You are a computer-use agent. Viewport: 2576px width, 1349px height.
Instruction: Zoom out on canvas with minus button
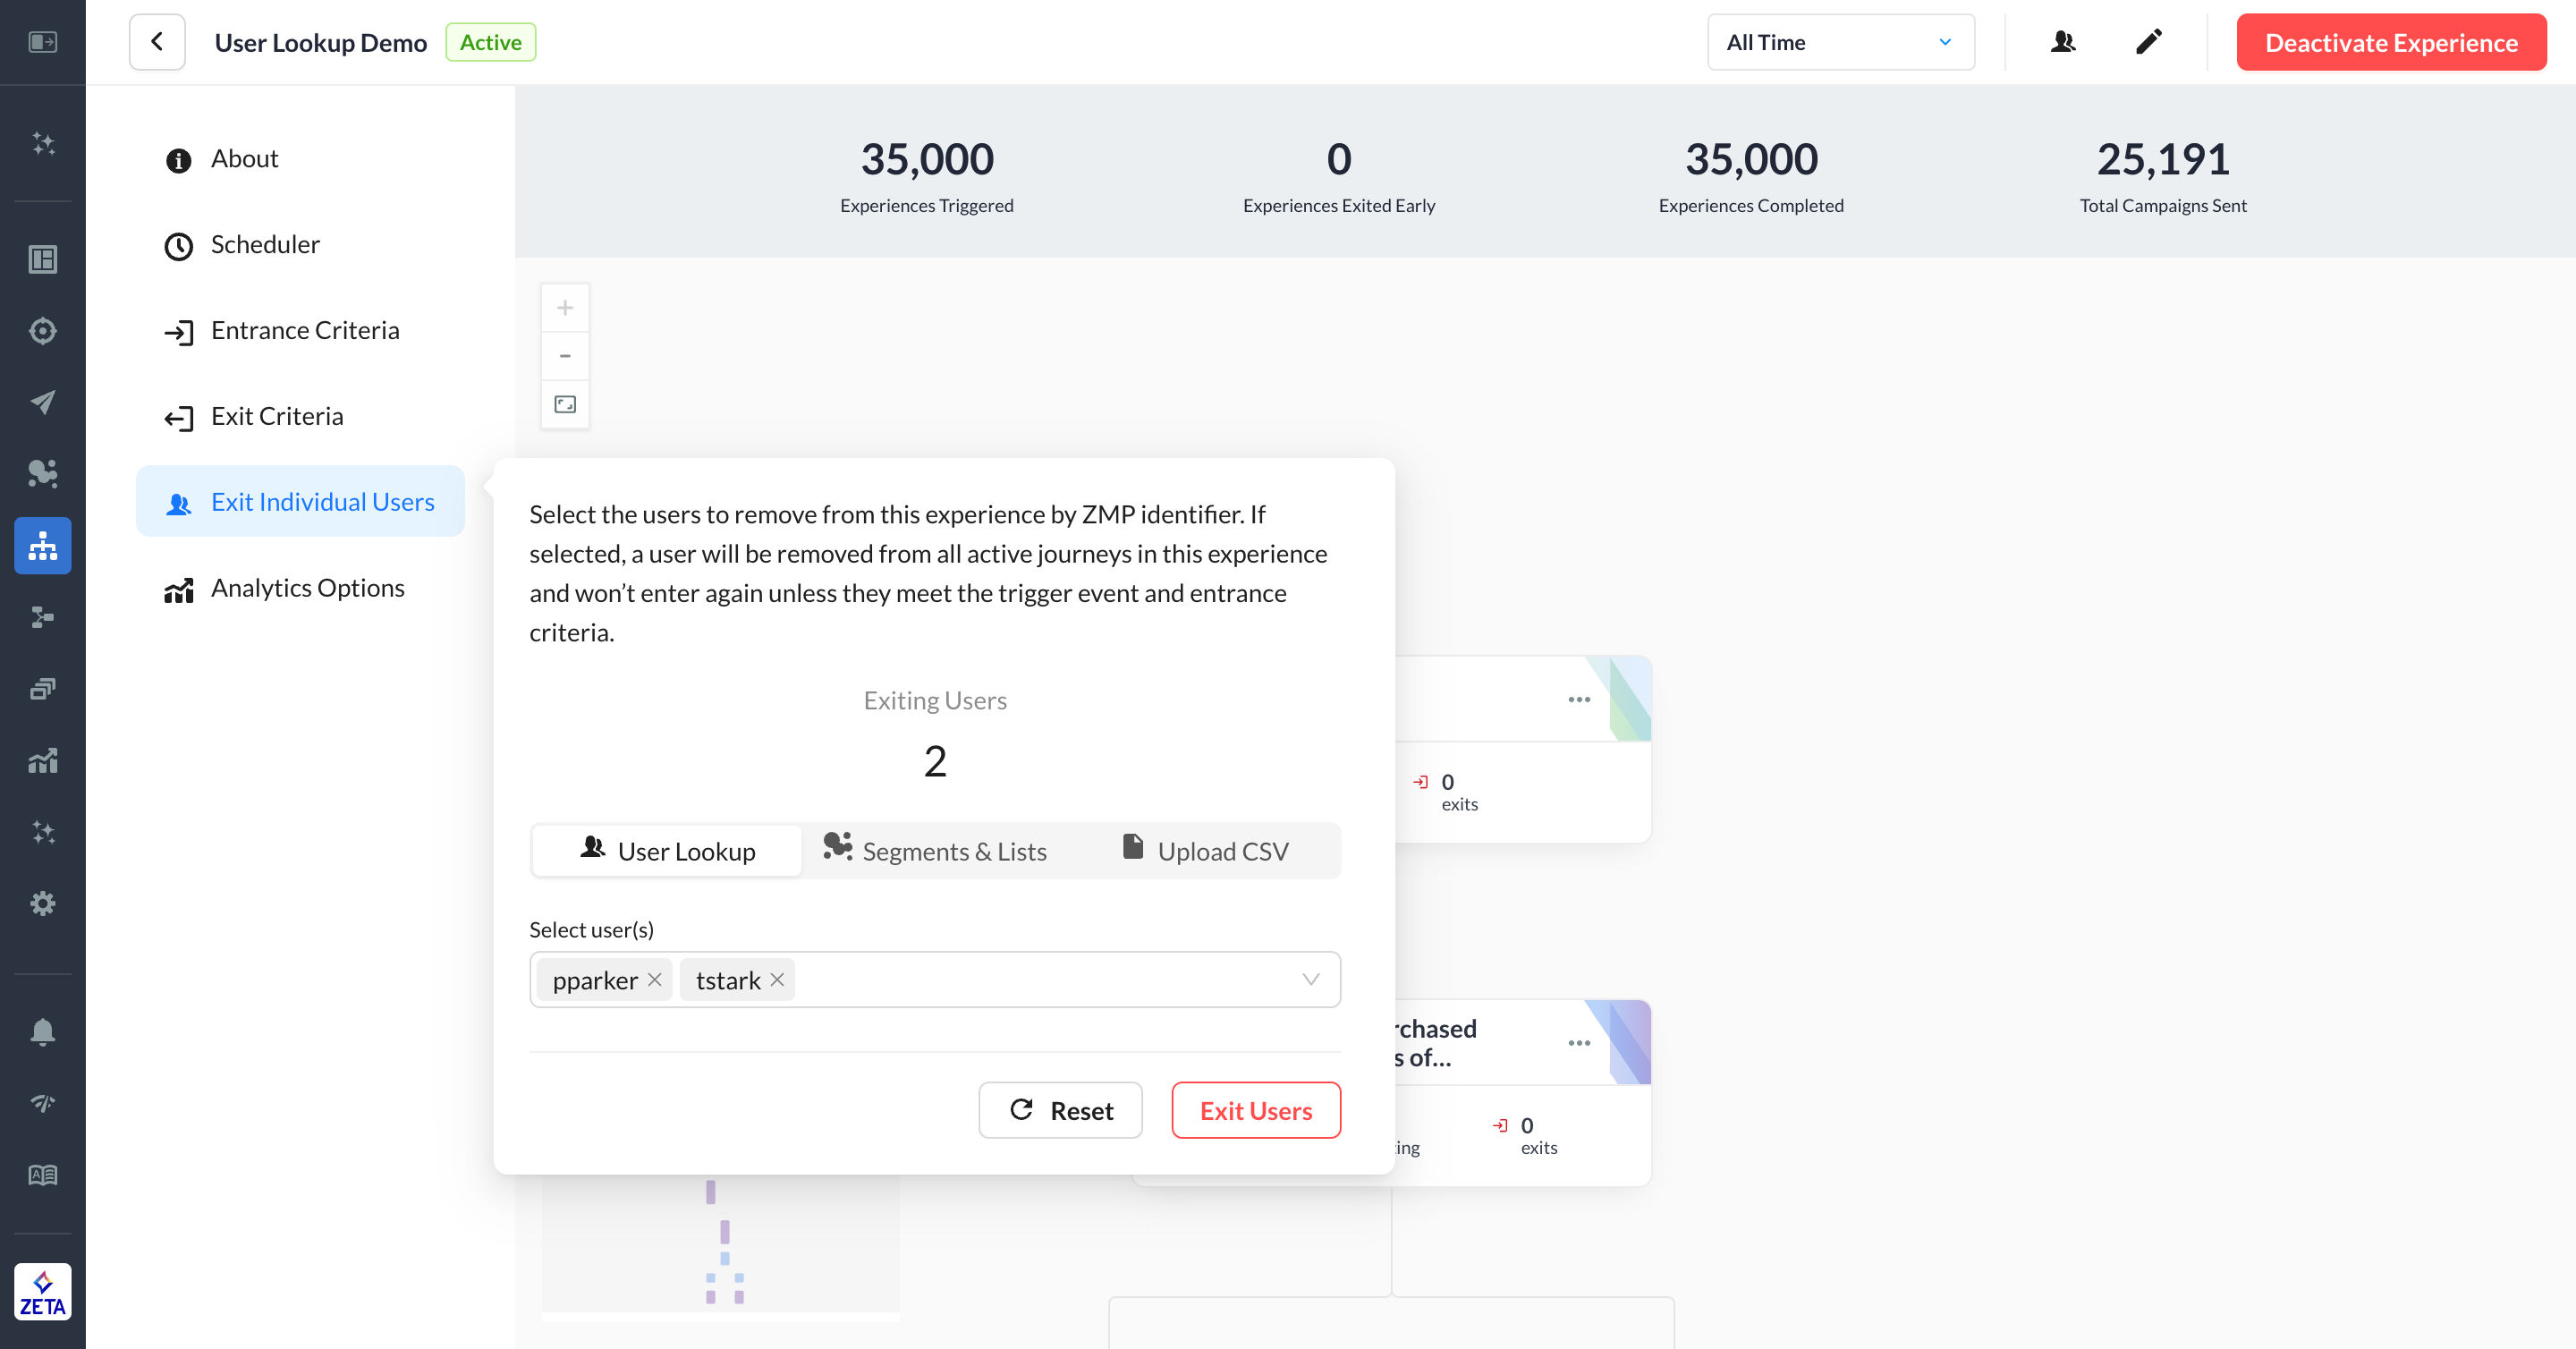[565, 356]
